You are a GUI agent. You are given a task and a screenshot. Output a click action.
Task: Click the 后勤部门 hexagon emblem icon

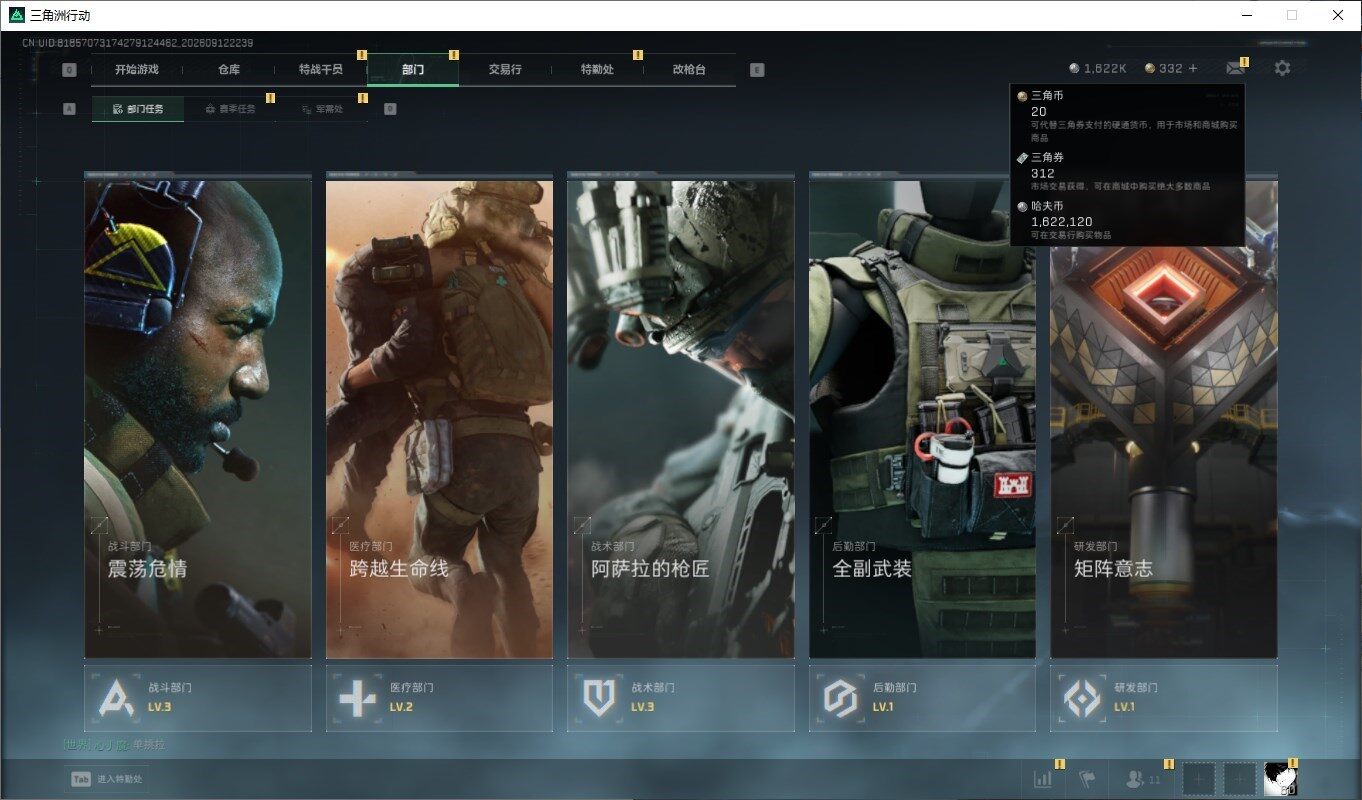pos(840,697)
